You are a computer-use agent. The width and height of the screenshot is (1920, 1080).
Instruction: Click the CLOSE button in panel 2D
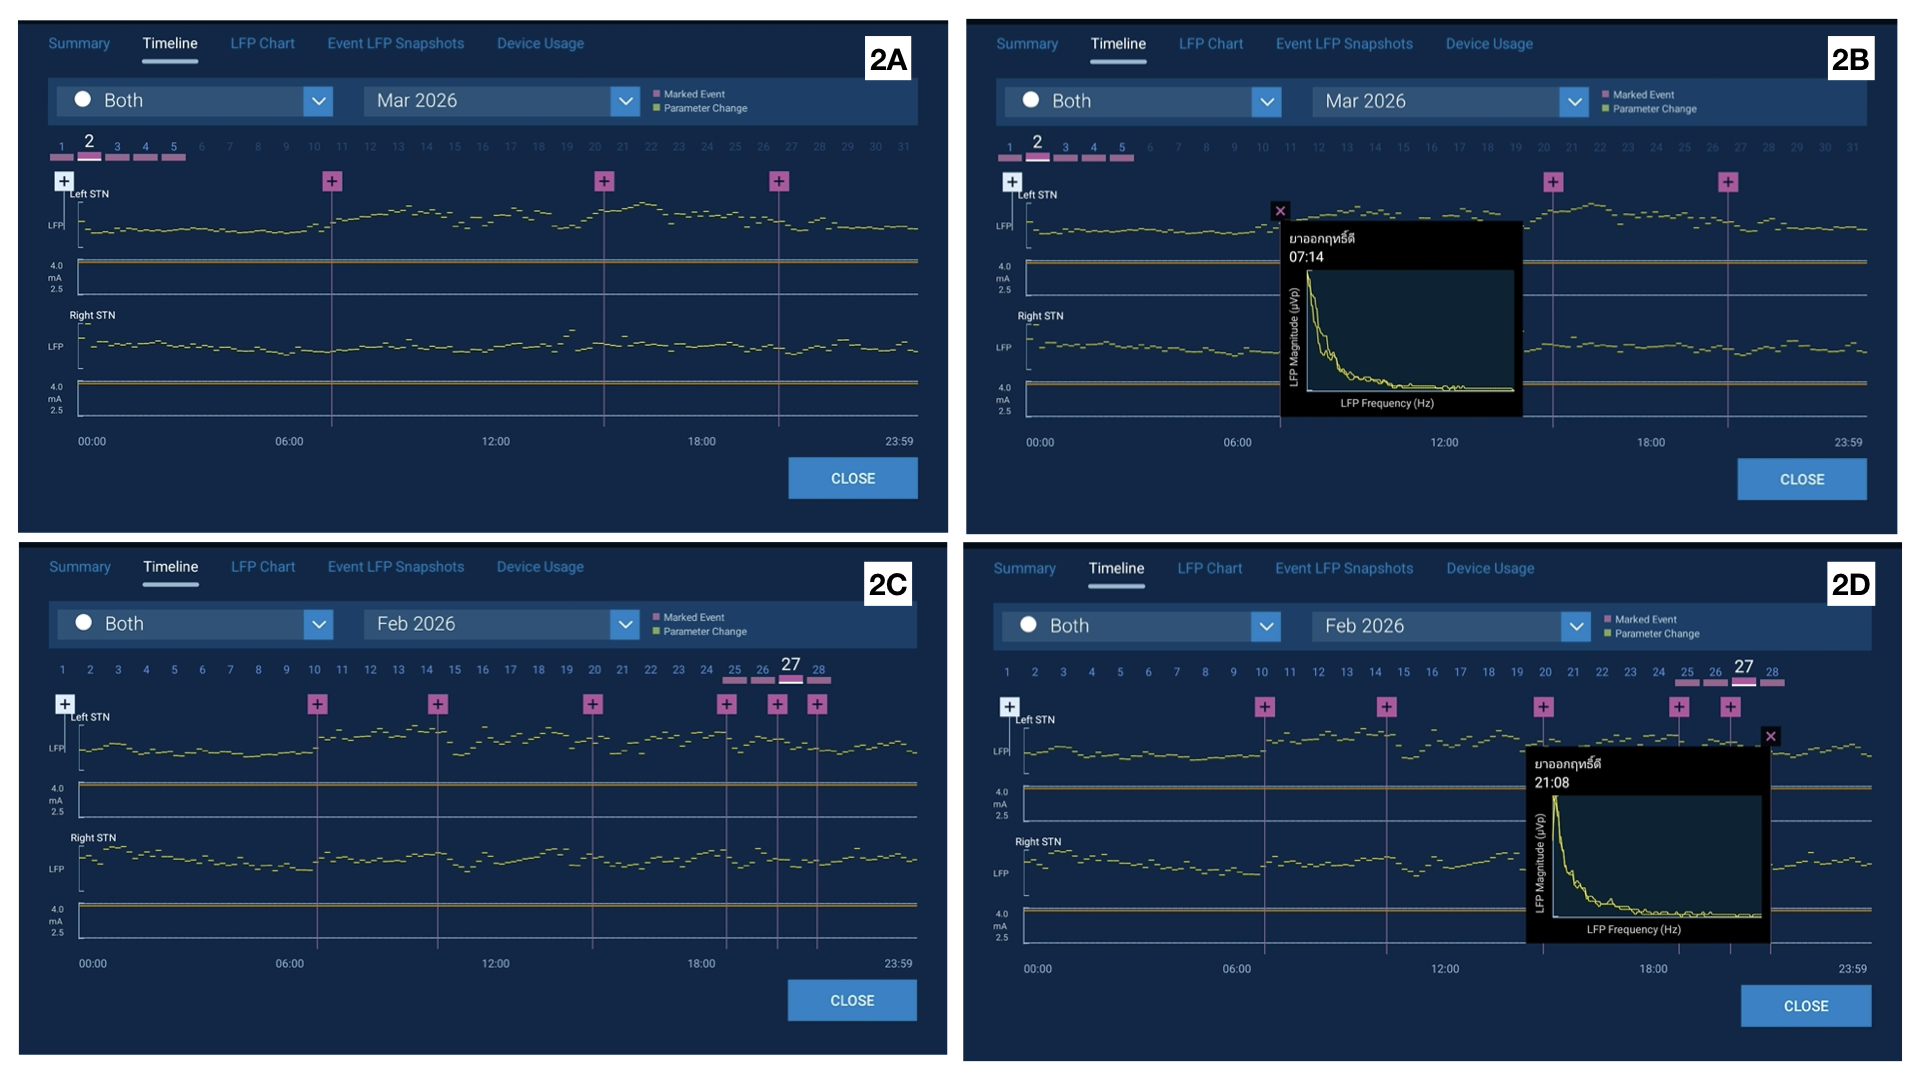1806,1006
